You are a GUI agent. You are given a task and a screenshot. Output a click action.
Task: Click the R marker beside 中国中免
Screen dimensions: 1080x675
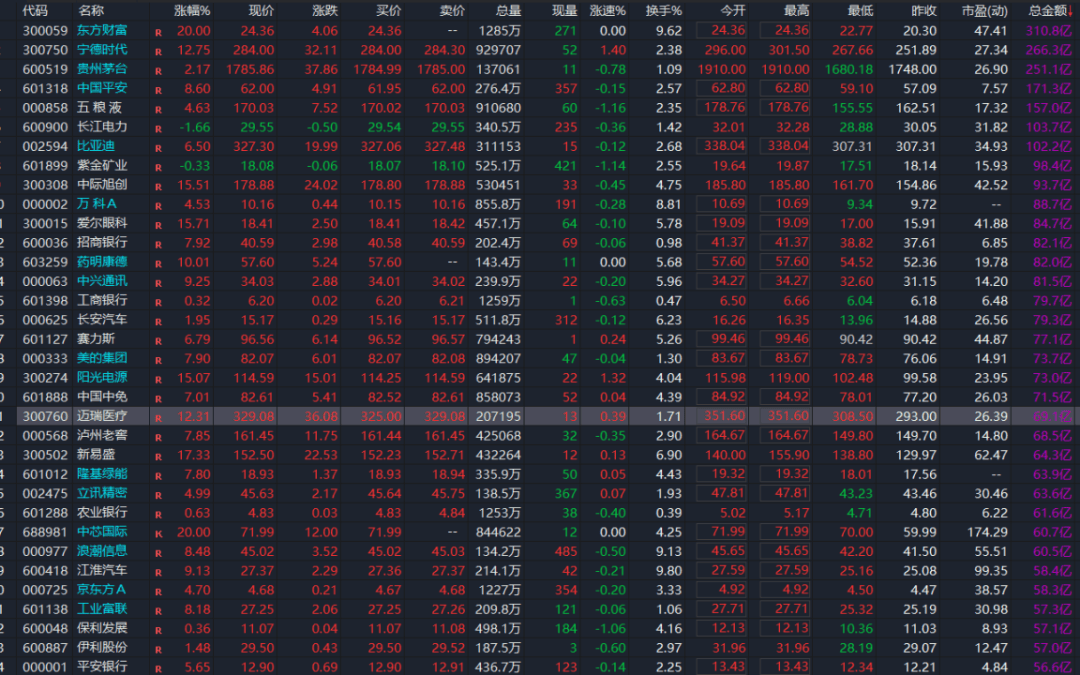coord(158,399)
